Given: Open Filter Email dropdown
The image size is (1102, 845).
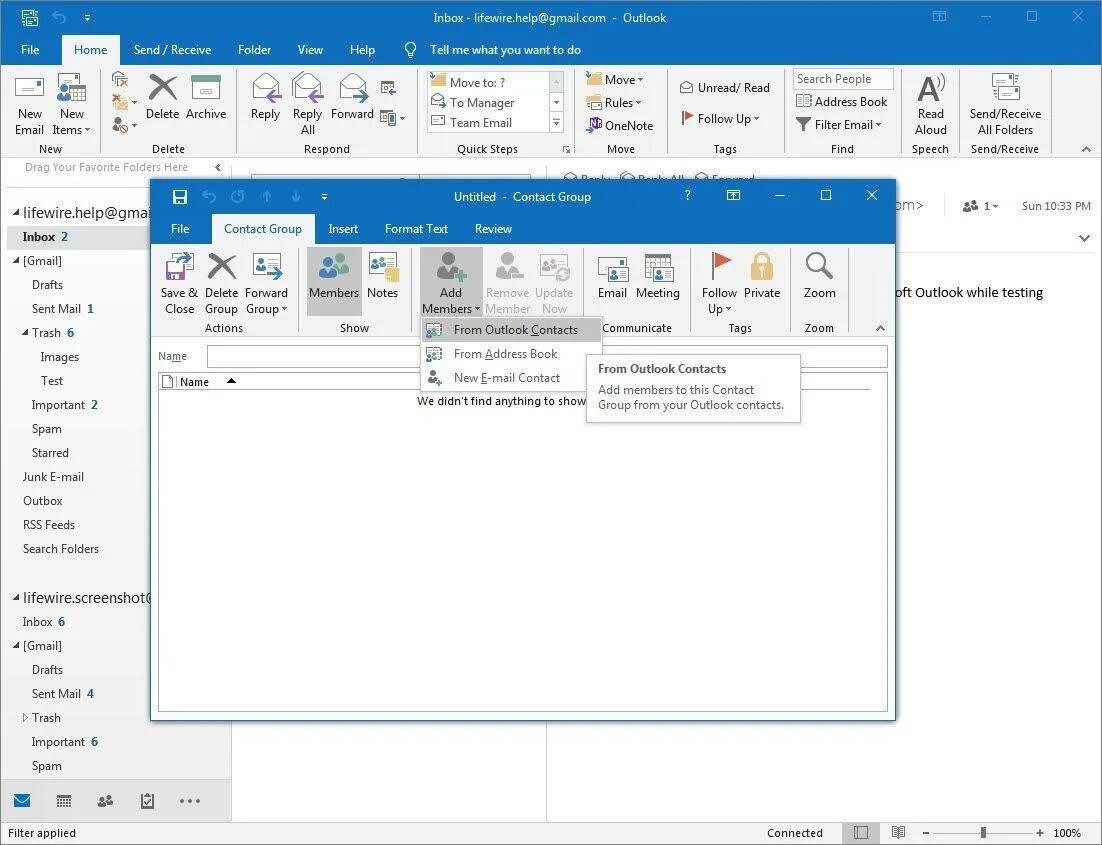Looking at the screenshot, I should pyautogui.click(x=838, y=124).
